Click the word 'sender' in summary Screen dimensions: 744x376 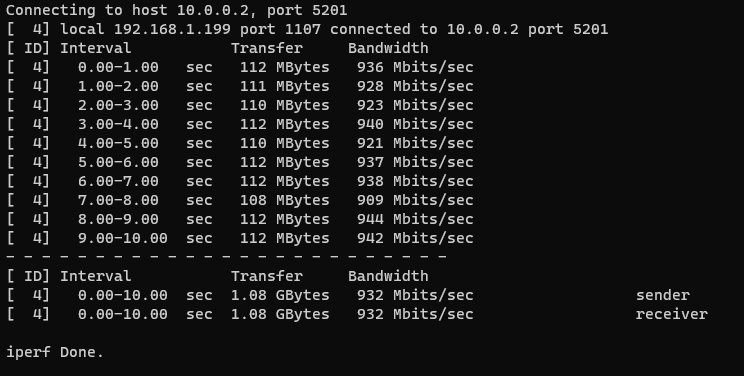(x=663, y=295)
